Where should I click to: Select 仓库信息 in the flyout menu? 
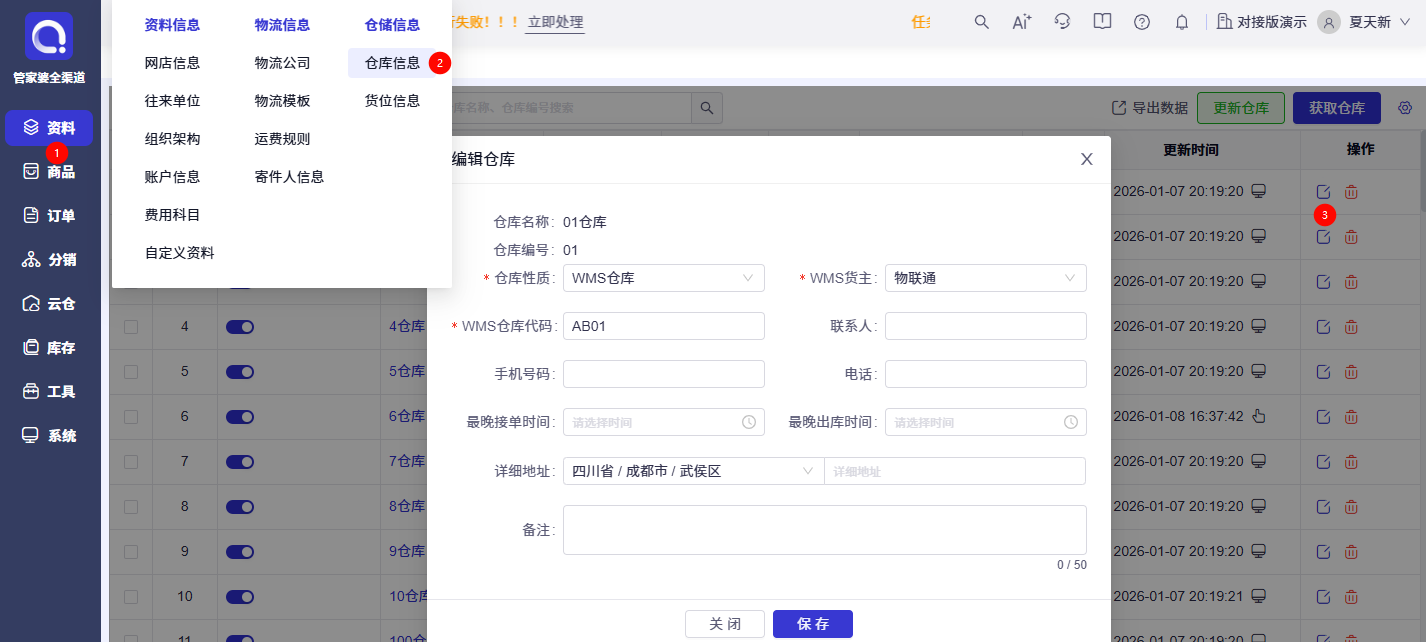[392, 63]
